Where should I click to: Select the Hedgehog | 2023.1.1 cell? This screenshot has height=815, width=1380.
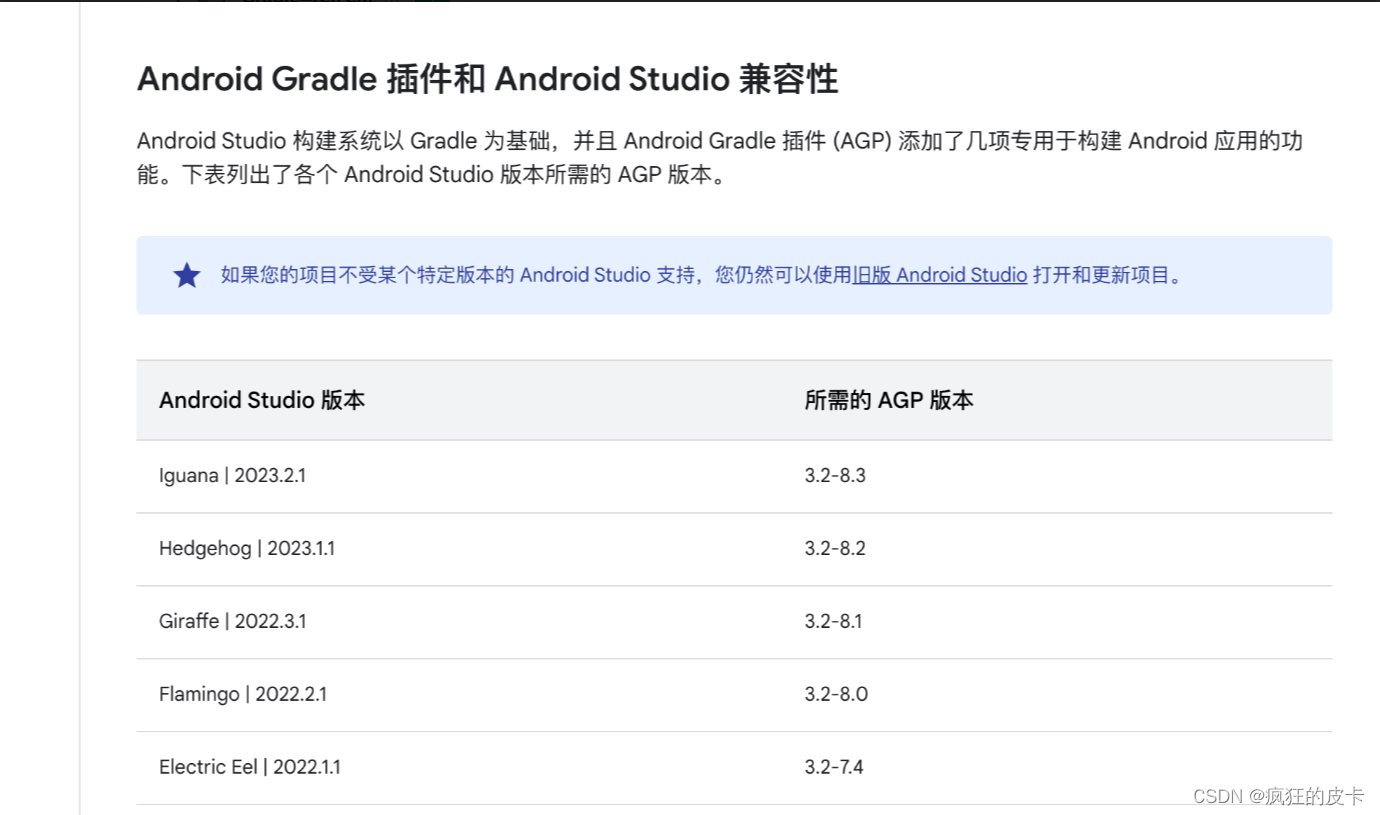click(x=247, y=549)
